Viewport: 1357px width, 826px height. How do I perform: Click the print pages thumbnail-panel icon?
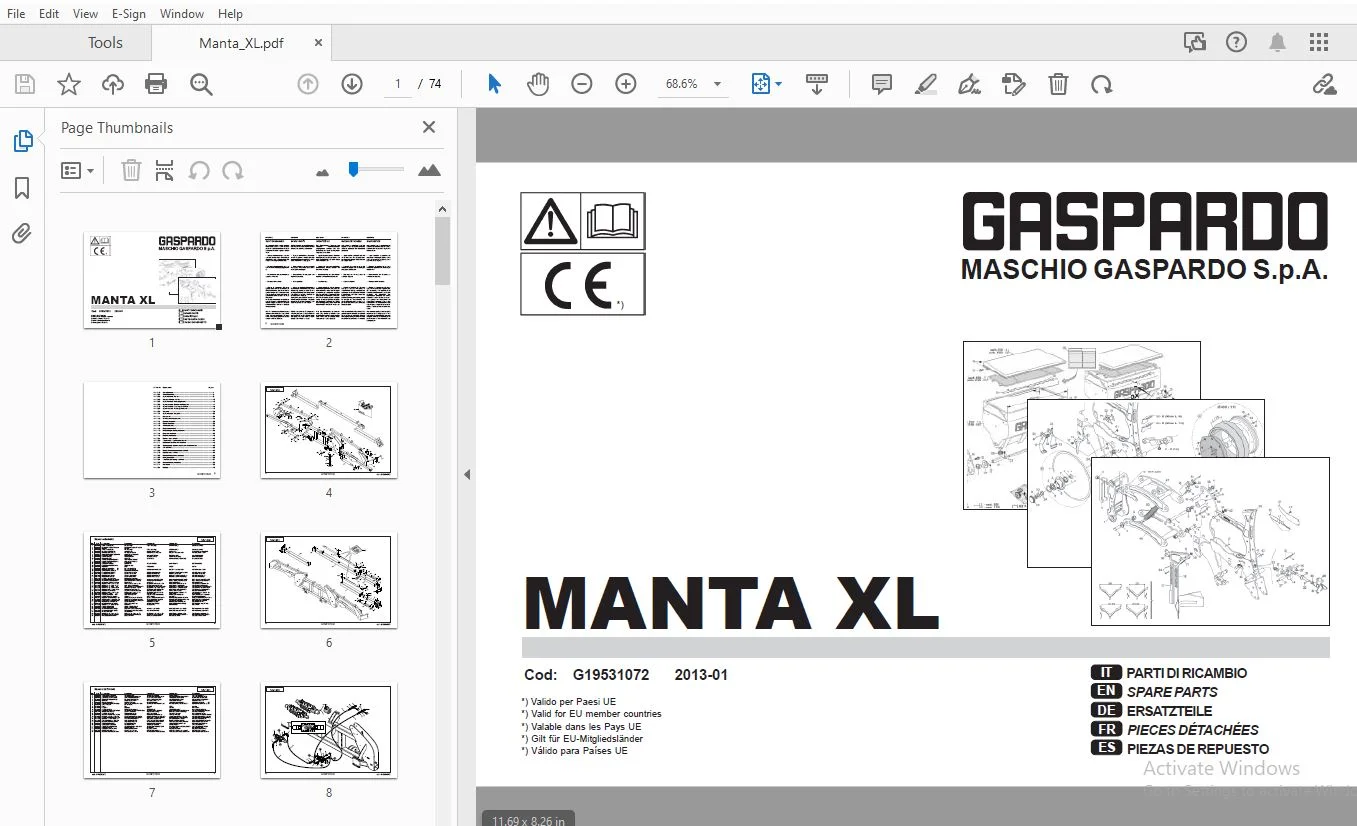[165, 170]
